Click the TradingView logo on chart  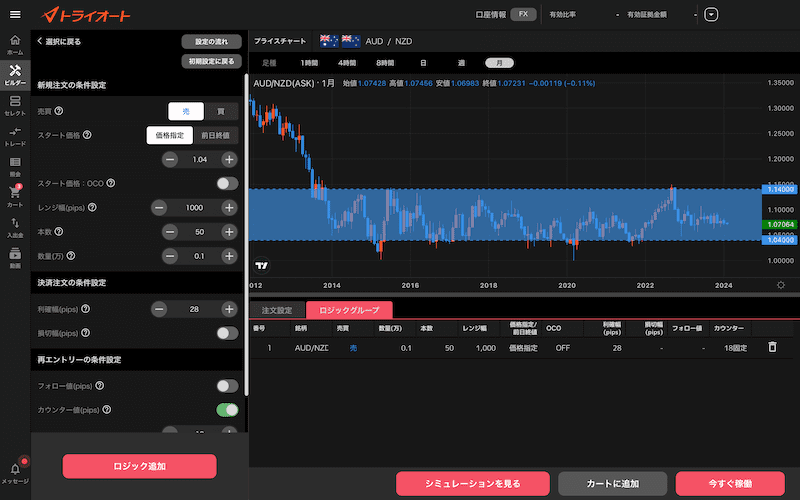pyautogui.click(x=262, y=265)
